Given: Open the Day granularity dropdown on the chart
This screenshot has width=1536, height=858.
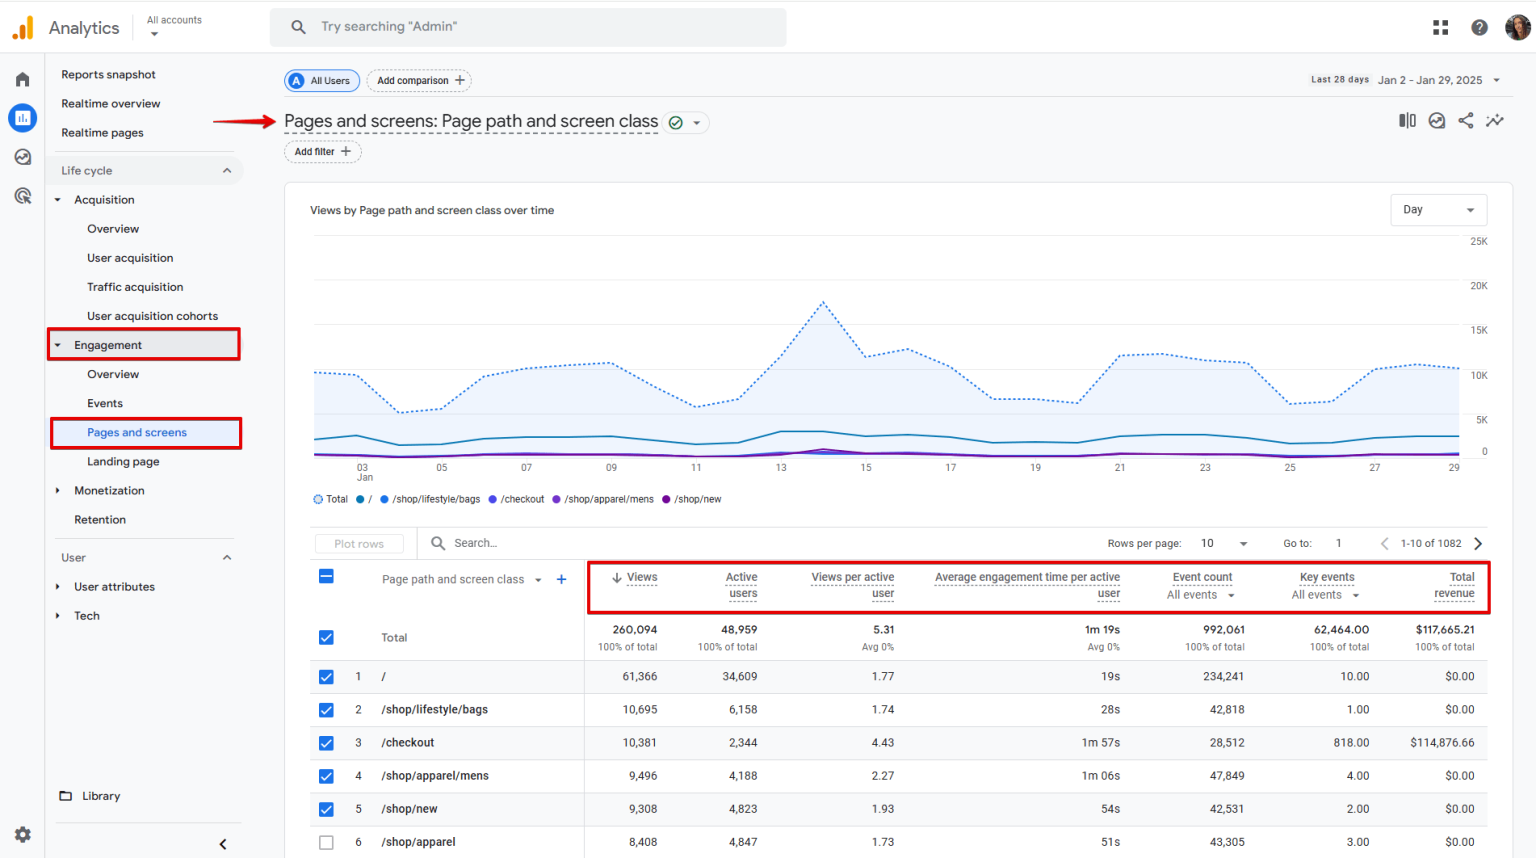Looking at the screenshot, I should [1438, 209].
